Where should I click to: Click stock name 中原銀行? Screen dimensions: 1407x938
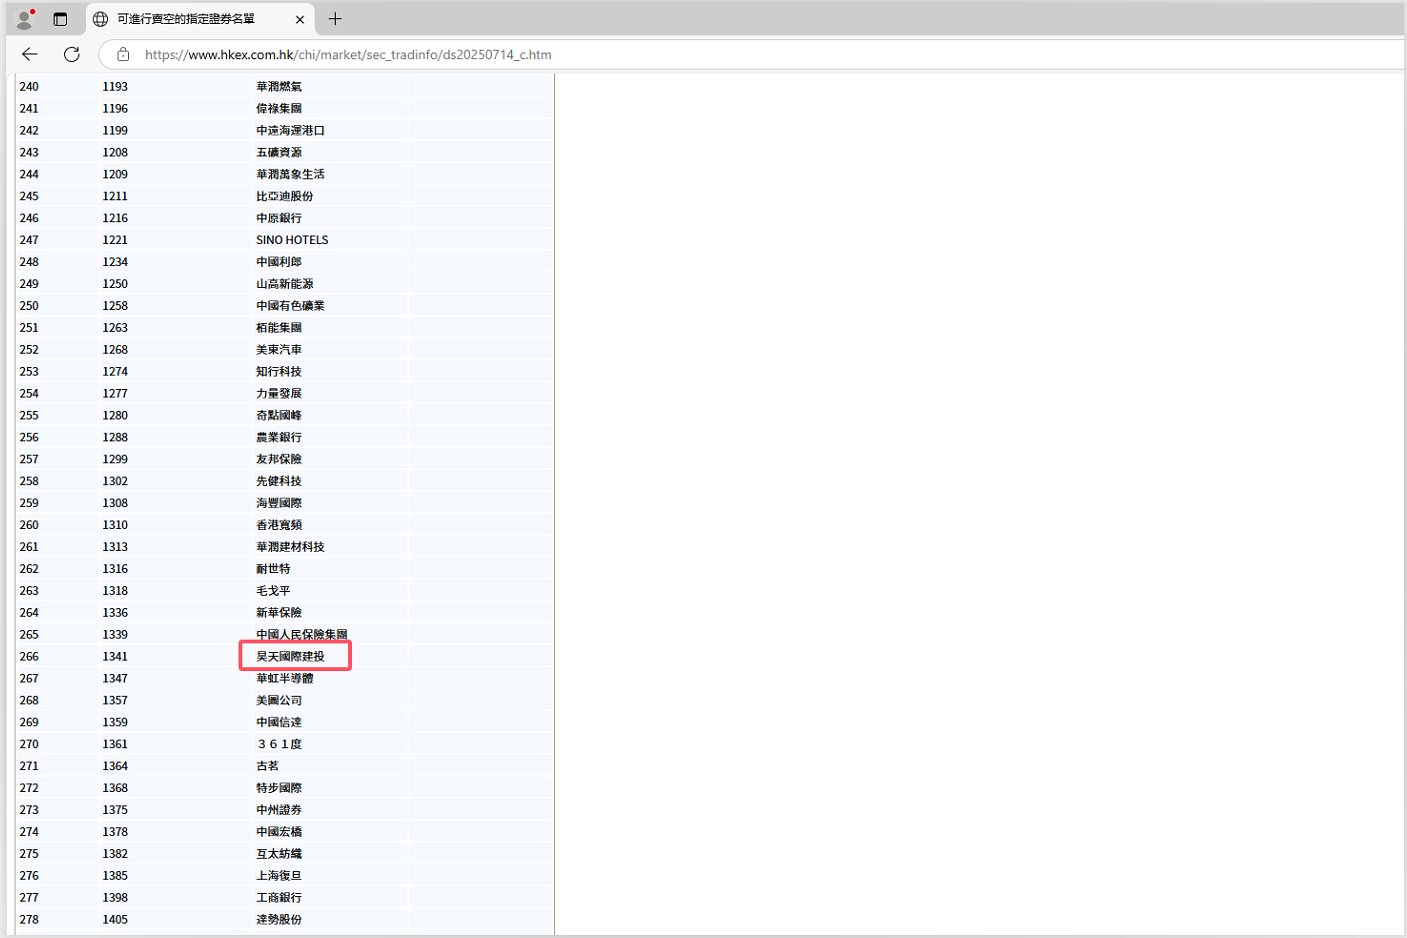tap(279, 219)
